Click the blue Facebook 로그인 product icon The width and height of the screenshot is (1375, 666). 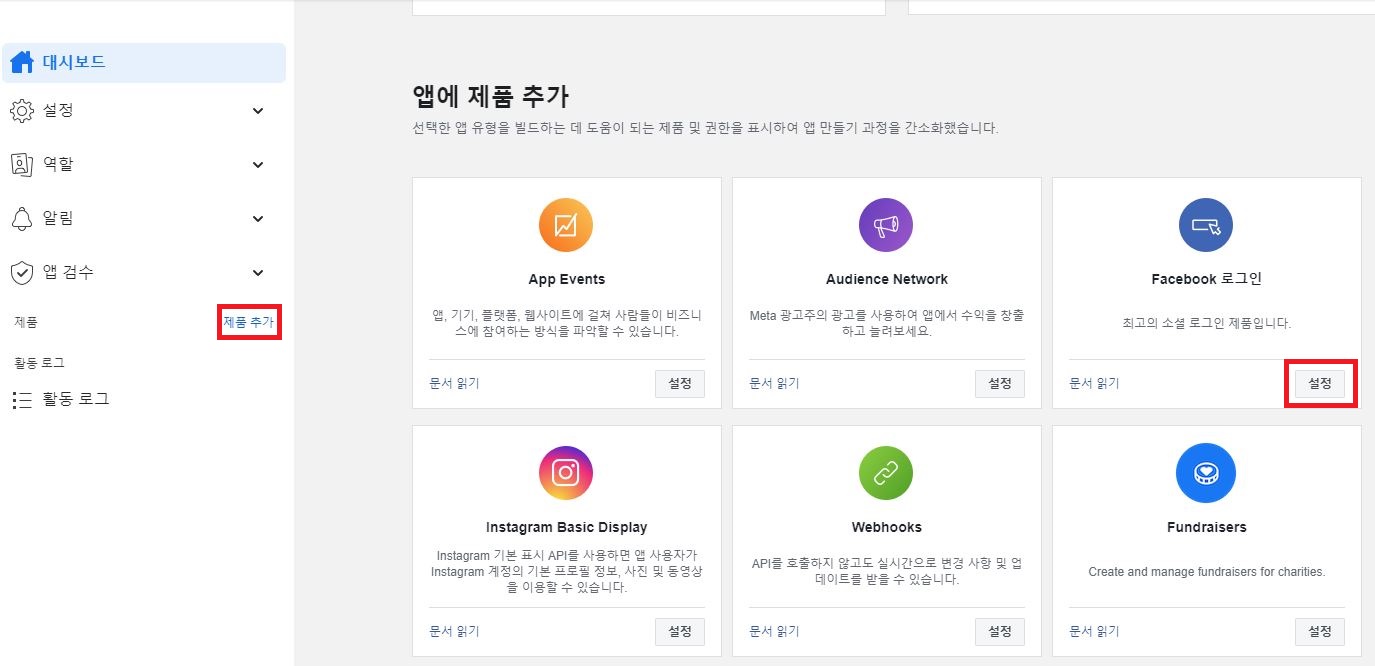1206,225
